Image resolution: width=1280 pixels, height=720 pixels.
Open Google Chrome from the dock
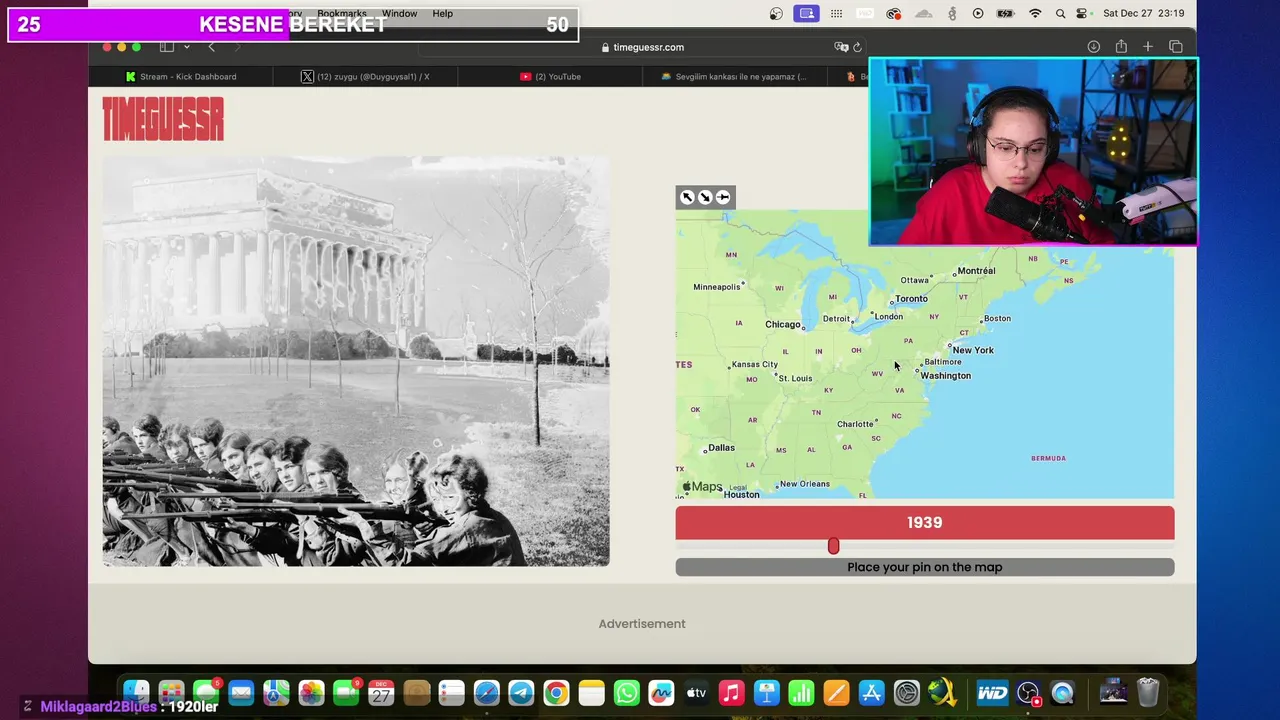pyautogui.click(x=556, y=692)
